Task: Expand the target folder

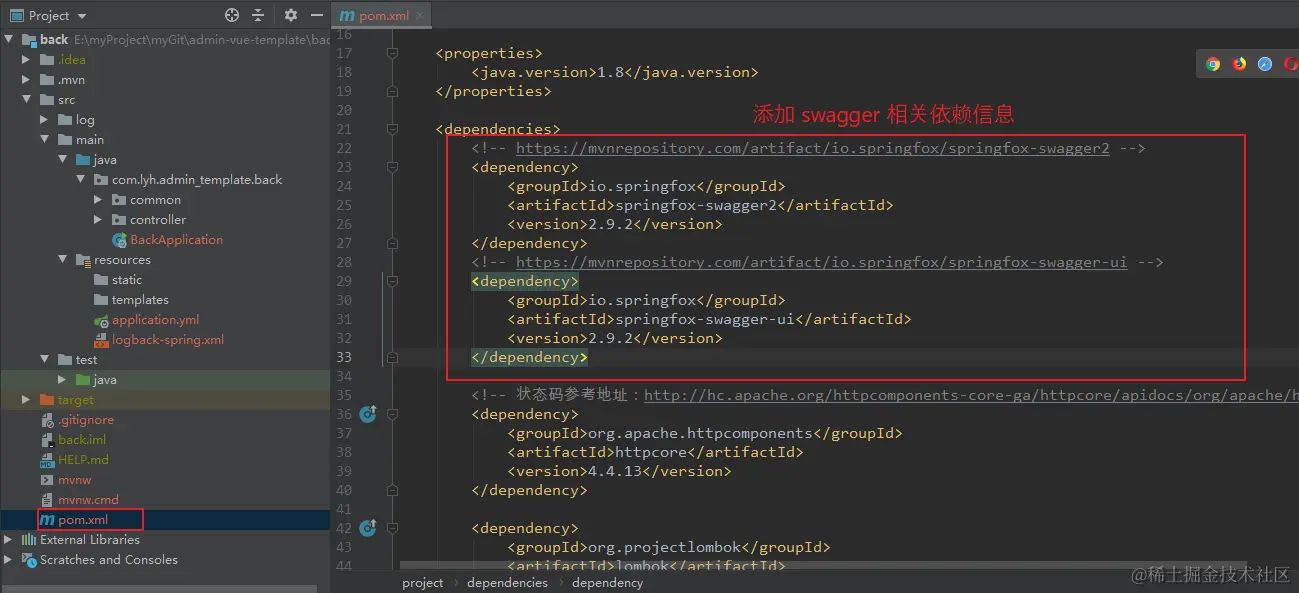Action: pos(27,400)
